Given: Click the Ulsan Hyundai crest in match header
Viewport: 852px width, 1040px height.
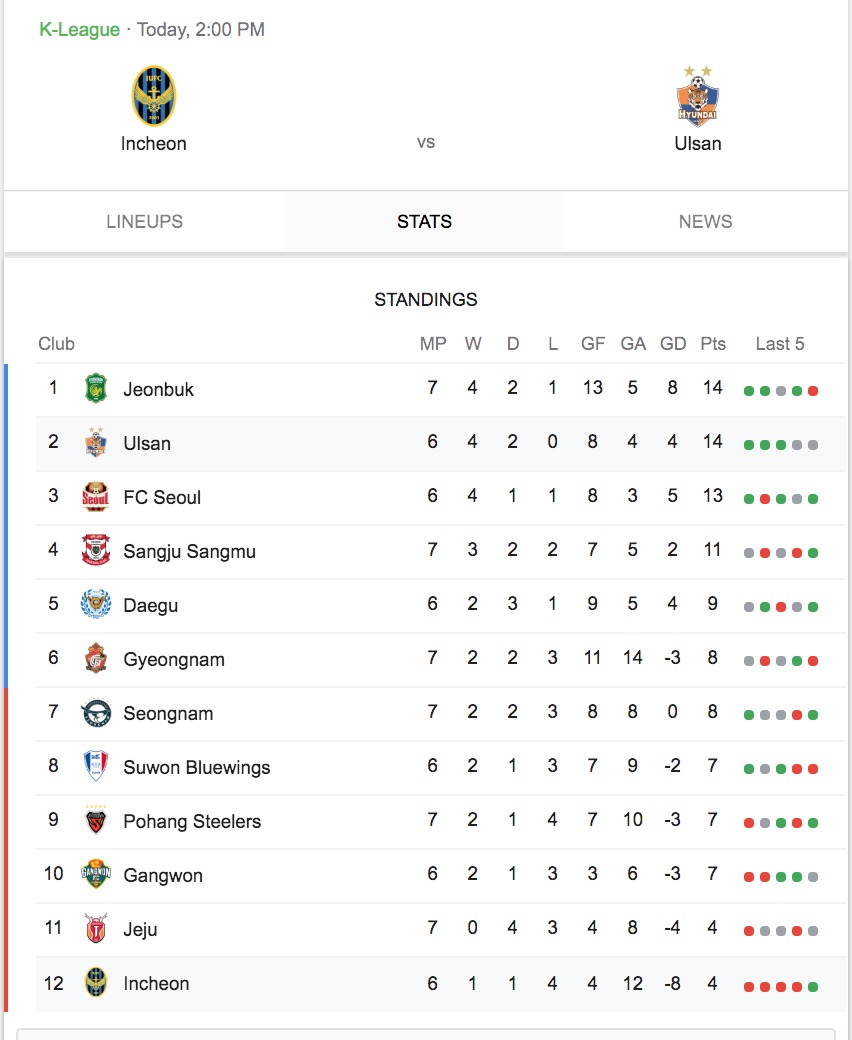Looking at the screenshot, I should [x=698, y=96].
